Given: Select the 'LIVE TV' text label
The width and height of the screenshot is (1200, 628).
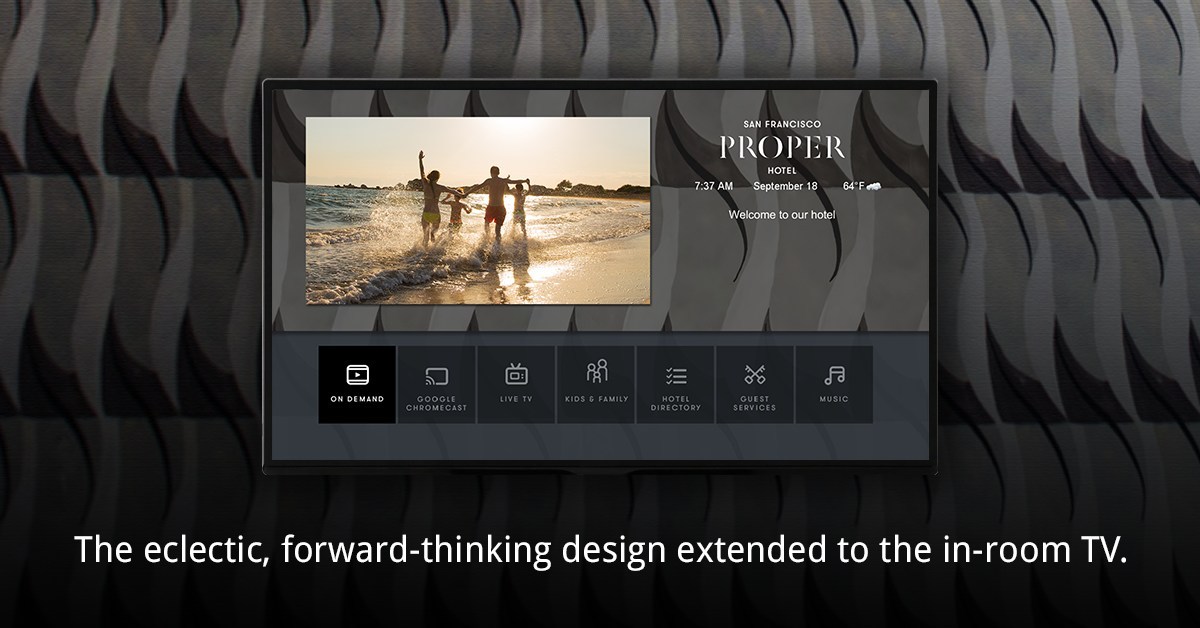Looking at the screenshot, I should tap(516, 399).
